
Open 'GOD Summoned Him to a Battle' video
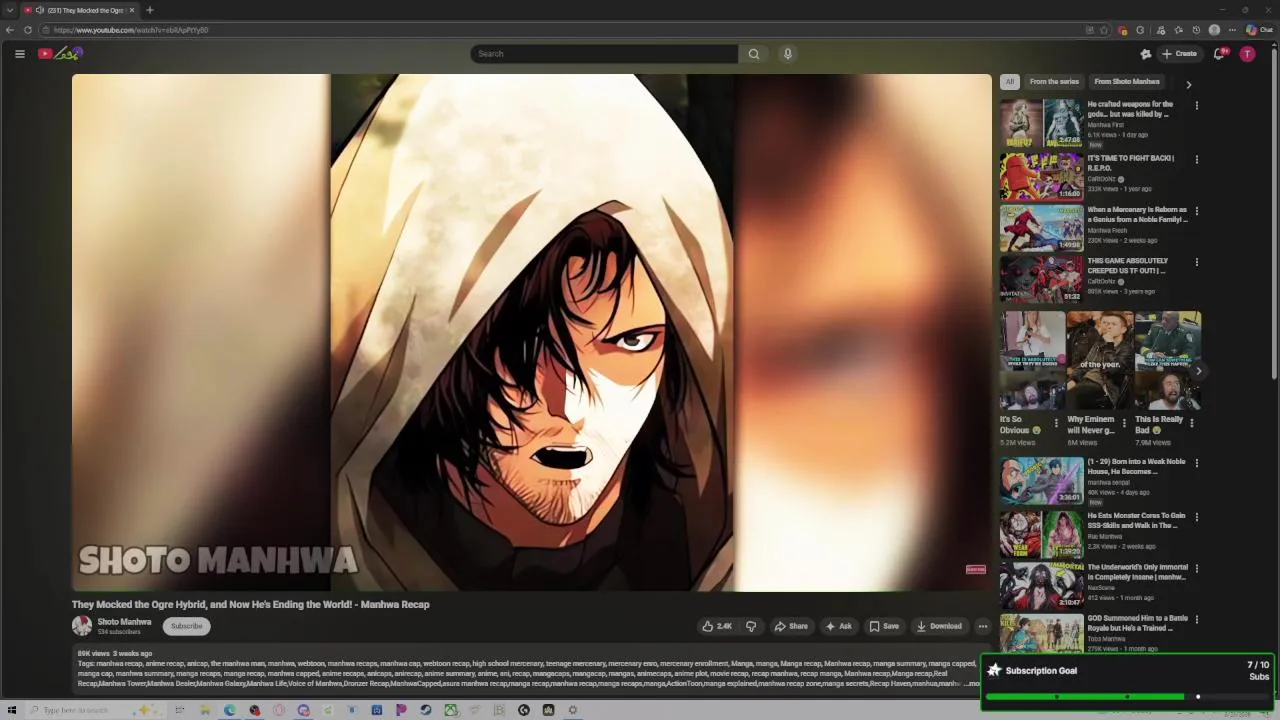click(x=1041, y=634)
